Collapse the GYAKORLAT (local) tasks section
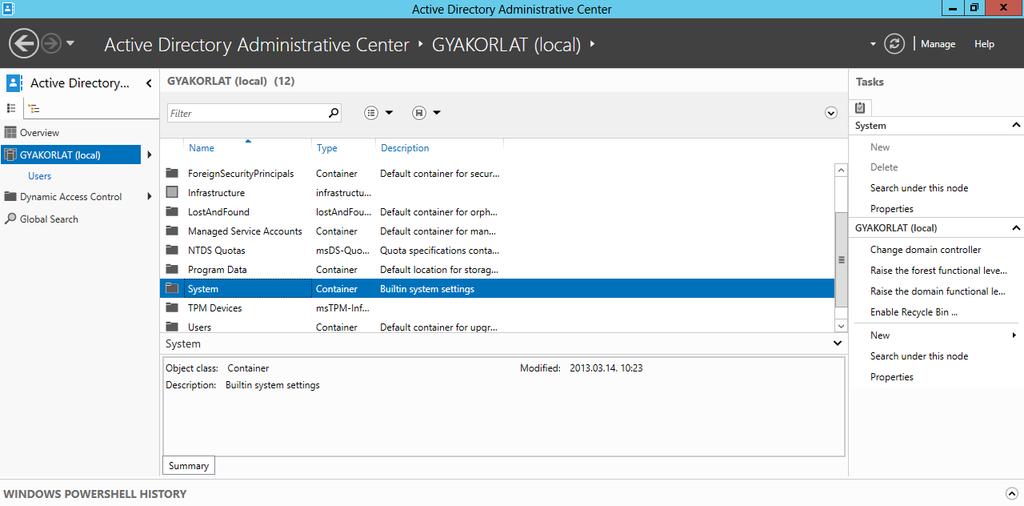The image size is (1024, 506). (1016, 228)
